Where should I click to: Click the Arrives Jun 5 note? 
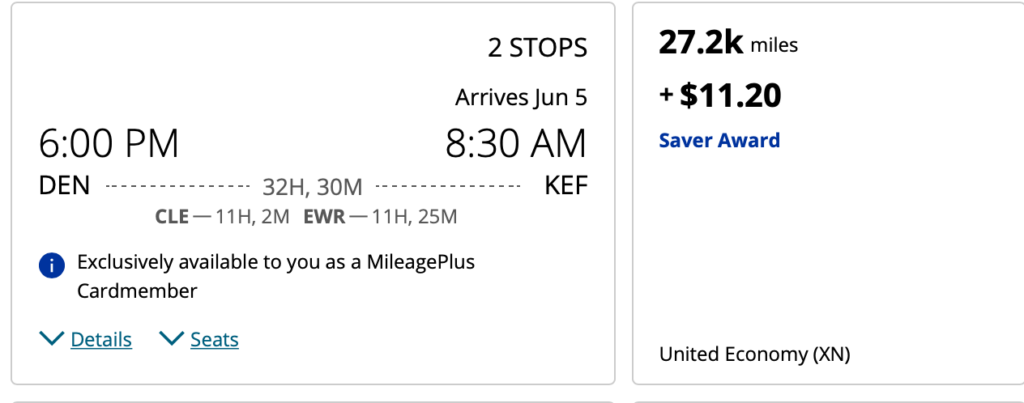[521, 97]
